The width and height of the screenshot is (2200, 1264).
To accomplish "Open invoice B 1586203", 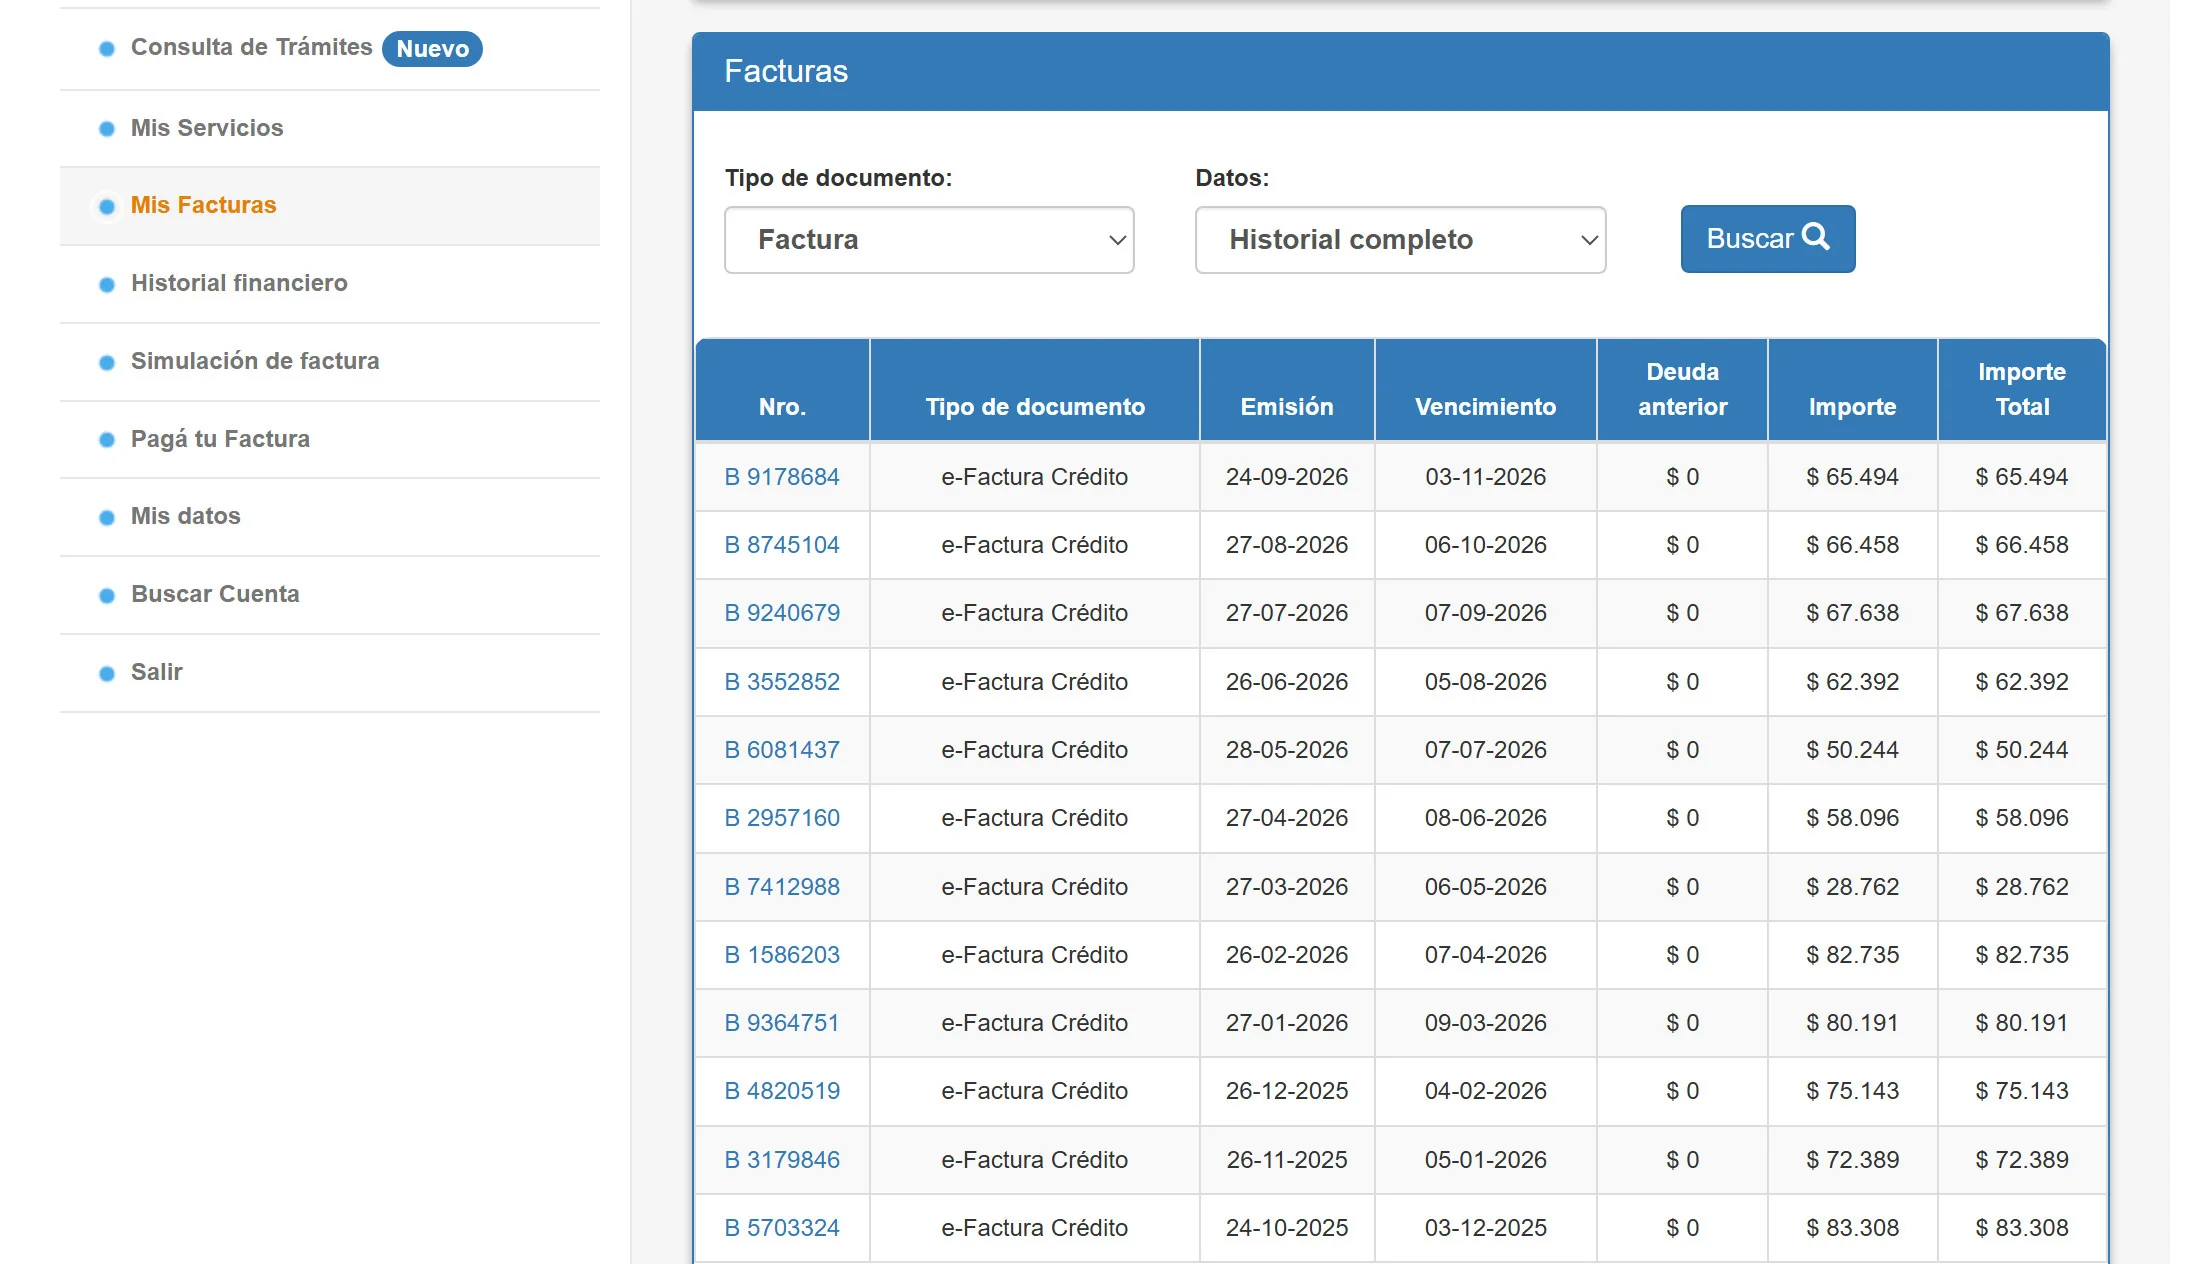I will (782, 955).
